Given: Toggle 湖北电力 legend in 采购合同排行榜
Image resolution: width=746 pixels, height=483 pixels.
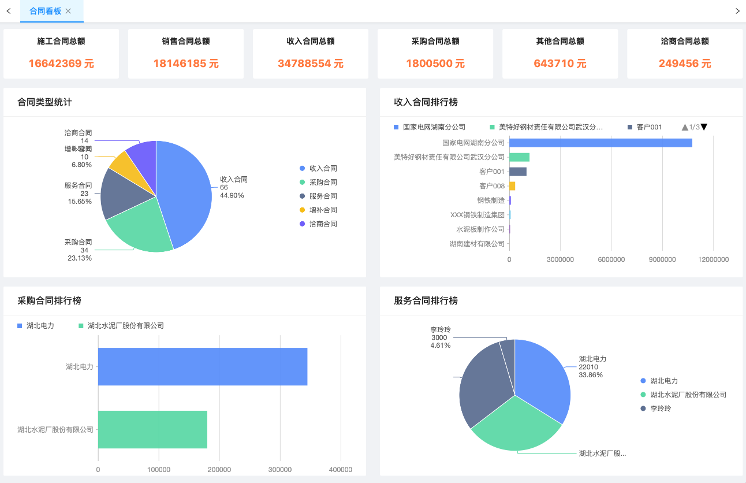Looking at the screenshot, I should click(x=40, y=326).
